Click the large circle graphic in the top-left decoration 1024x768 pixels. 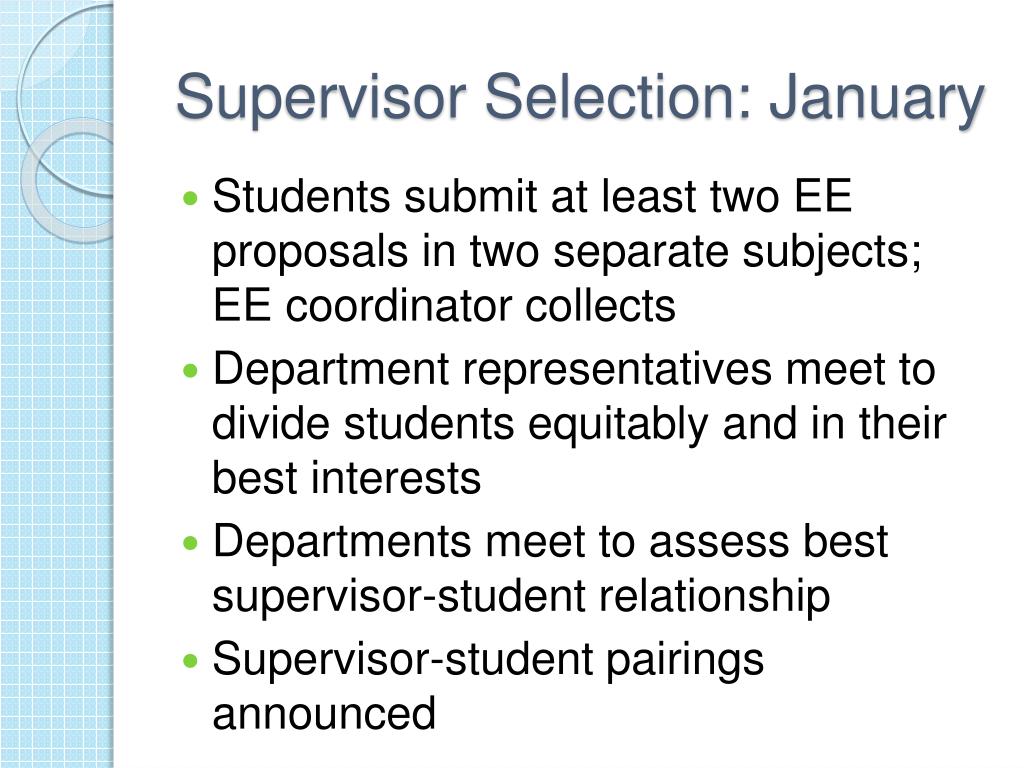[x=65, y=98]
